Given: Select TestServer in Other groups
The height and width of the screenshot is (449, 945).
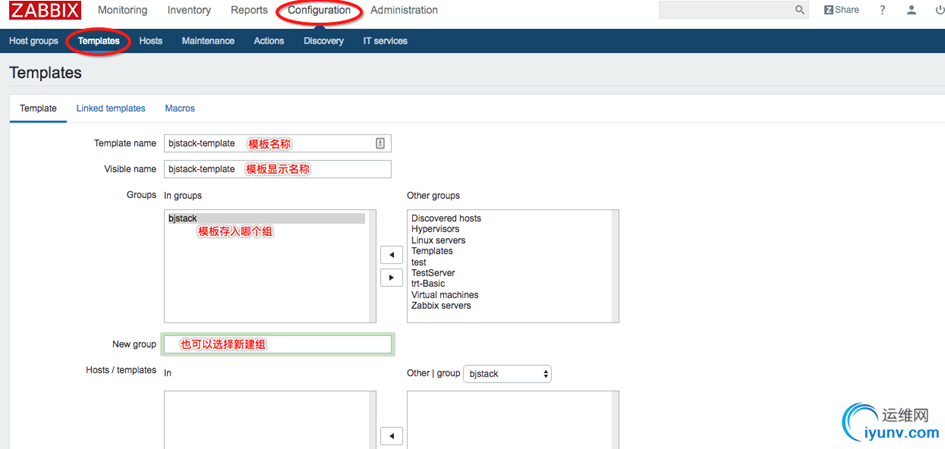Looking at the screenshot, I should [x=433, y=273].
